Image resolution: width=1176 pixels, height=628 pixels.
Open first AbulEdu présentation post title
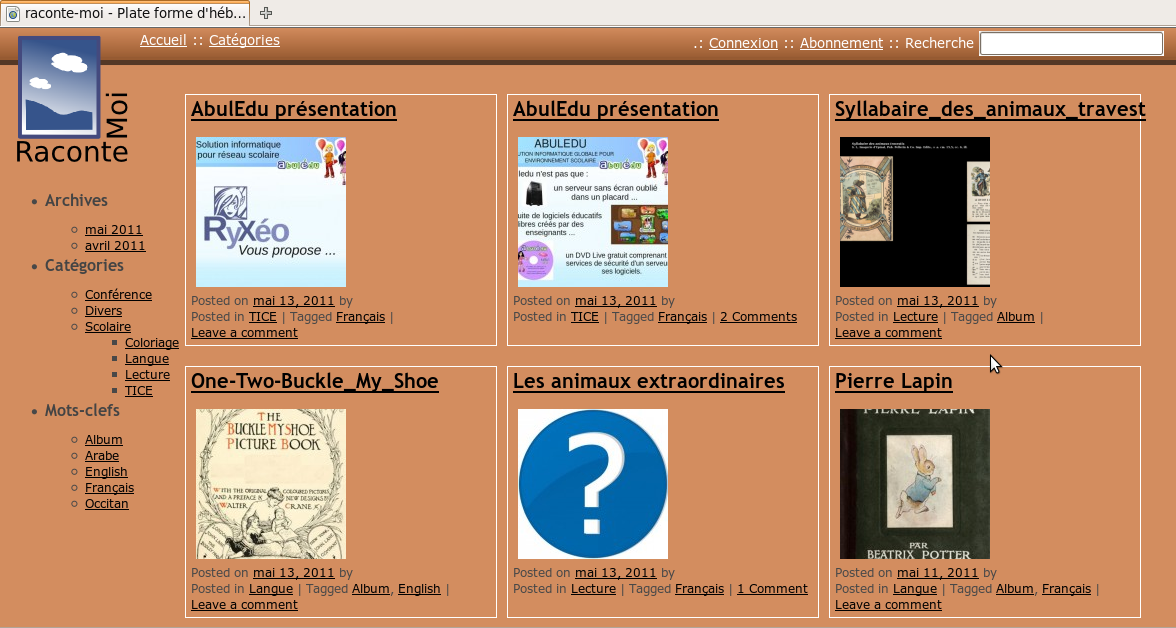pos(293,110)
